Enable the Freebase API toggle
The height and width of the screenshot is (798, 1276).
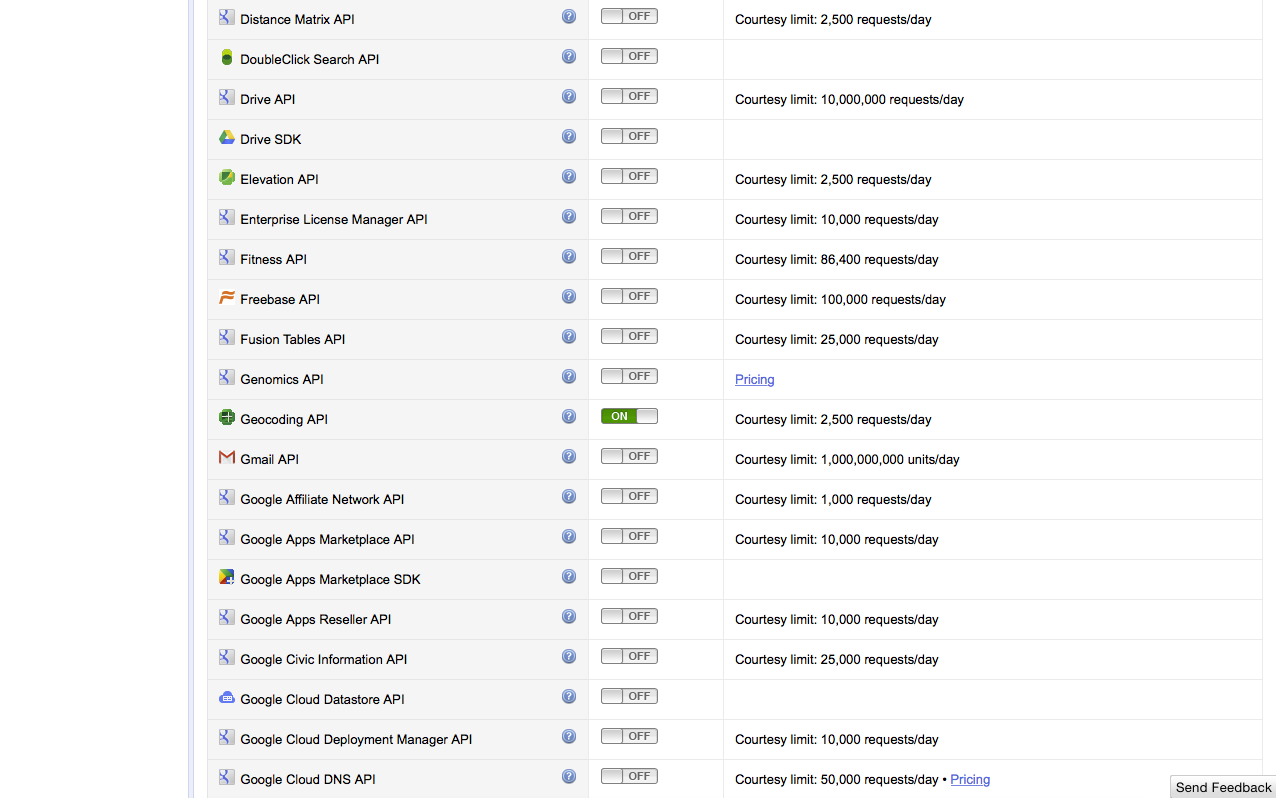click(629, 296)
